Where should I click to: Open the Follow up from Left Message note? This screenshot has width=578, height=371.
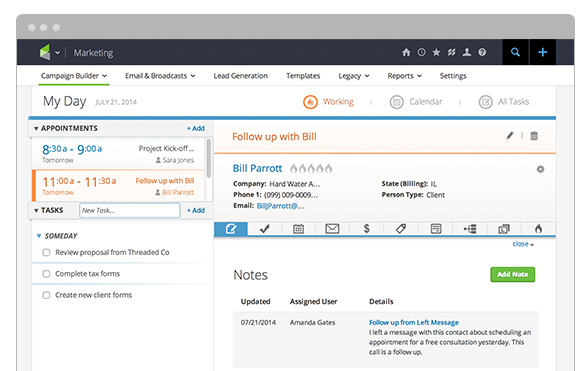[414, 323]
